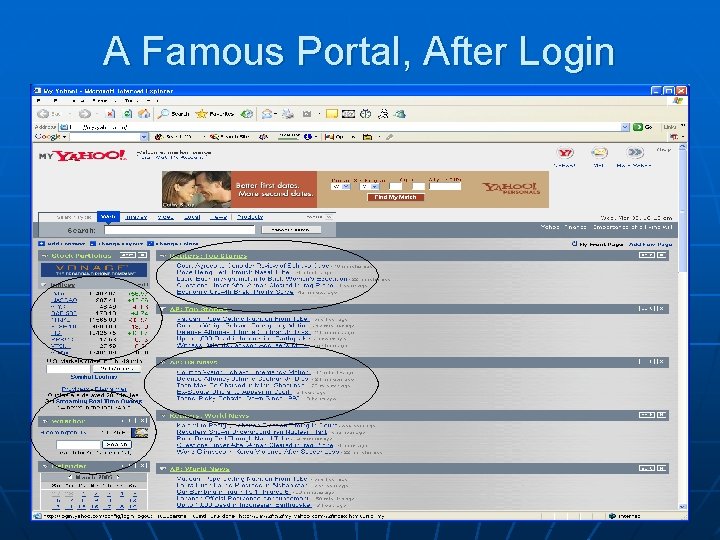Open the Google toolbar logo menu

[51, 137]
